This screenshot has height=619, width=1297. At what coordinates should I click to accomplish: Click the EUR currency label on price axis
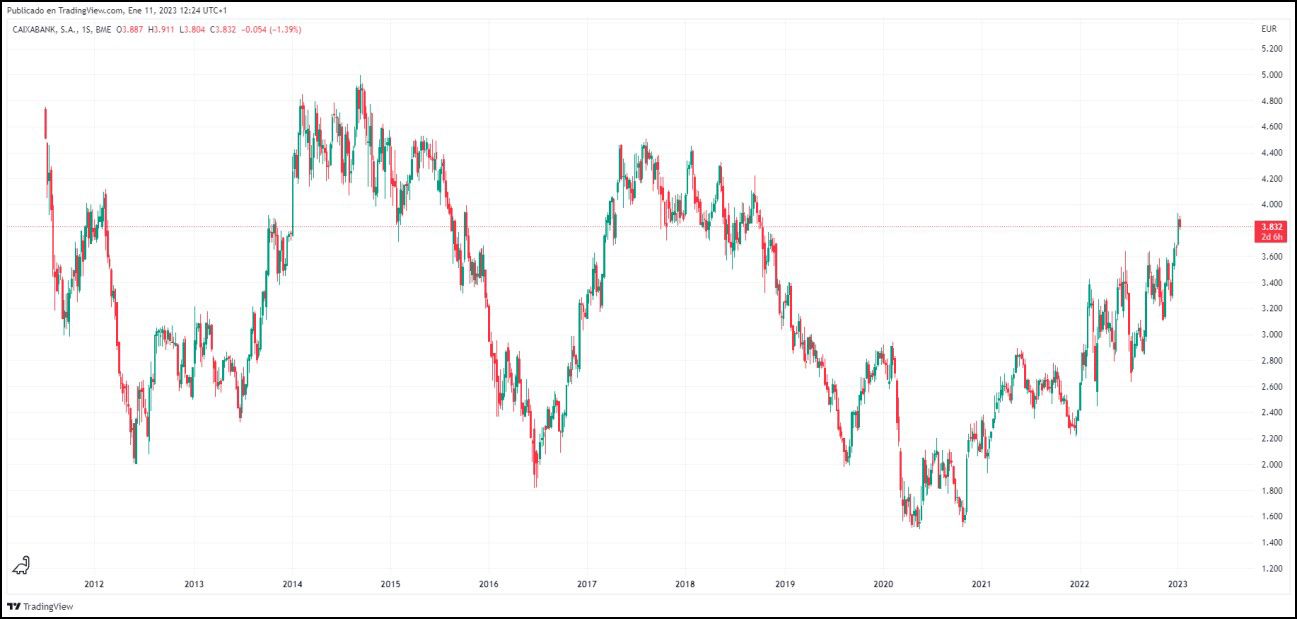(x=1269, y=29)
